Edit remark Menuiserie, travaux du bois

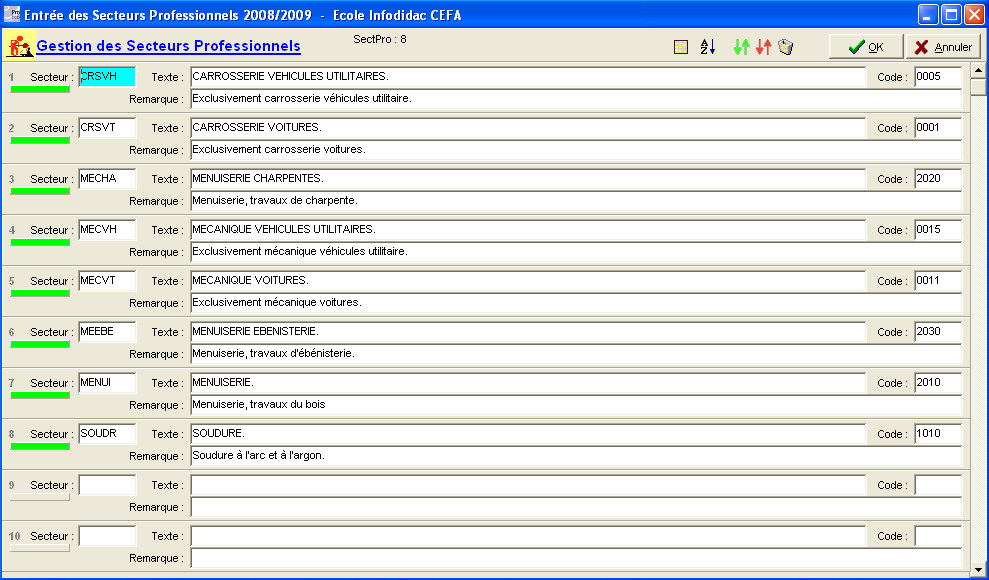[x=576, y=405]
